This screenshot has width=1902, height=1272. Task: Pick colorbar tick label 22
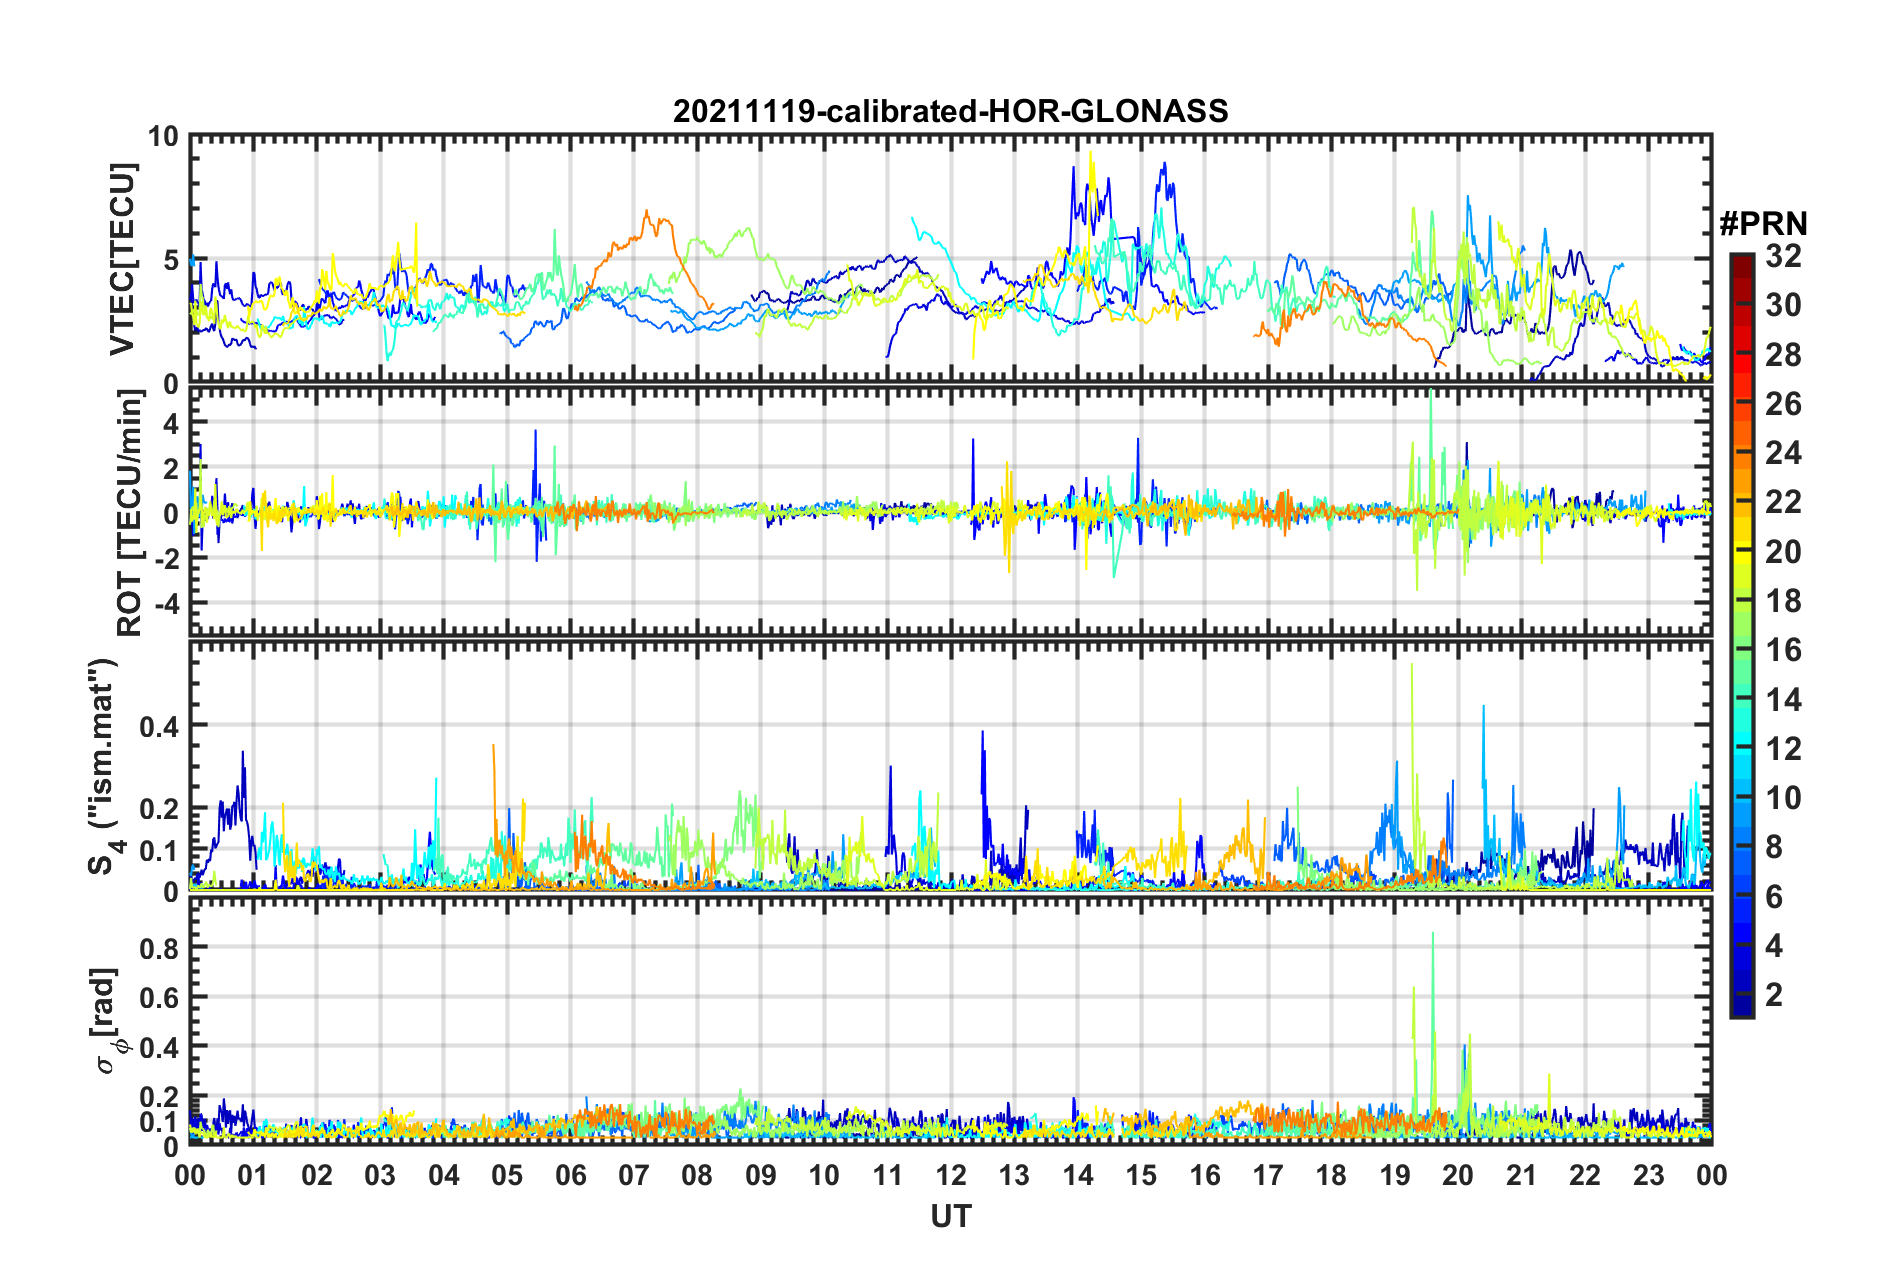coord(1783,502)
